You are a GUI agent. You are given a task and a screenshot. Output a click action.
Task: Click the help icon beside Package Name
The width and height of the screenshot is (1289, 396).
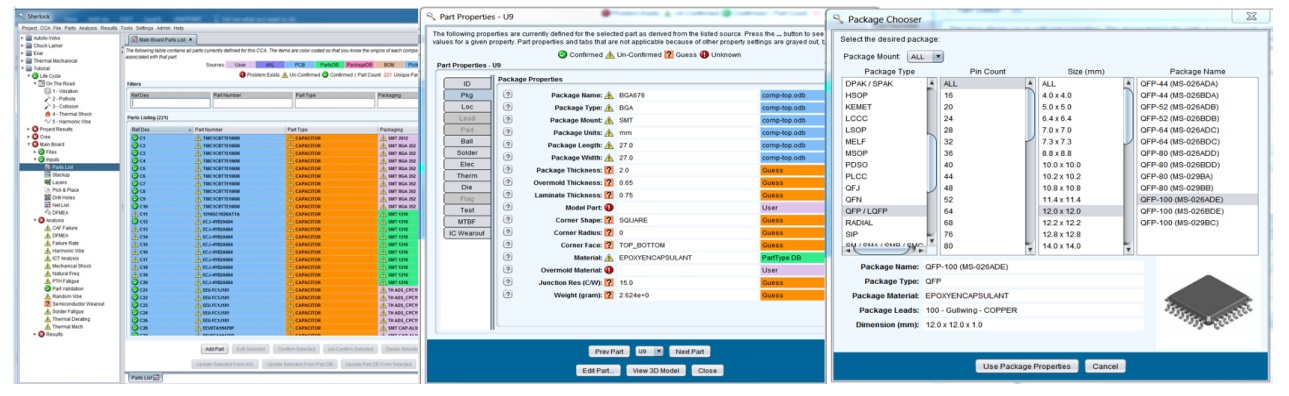507,94
